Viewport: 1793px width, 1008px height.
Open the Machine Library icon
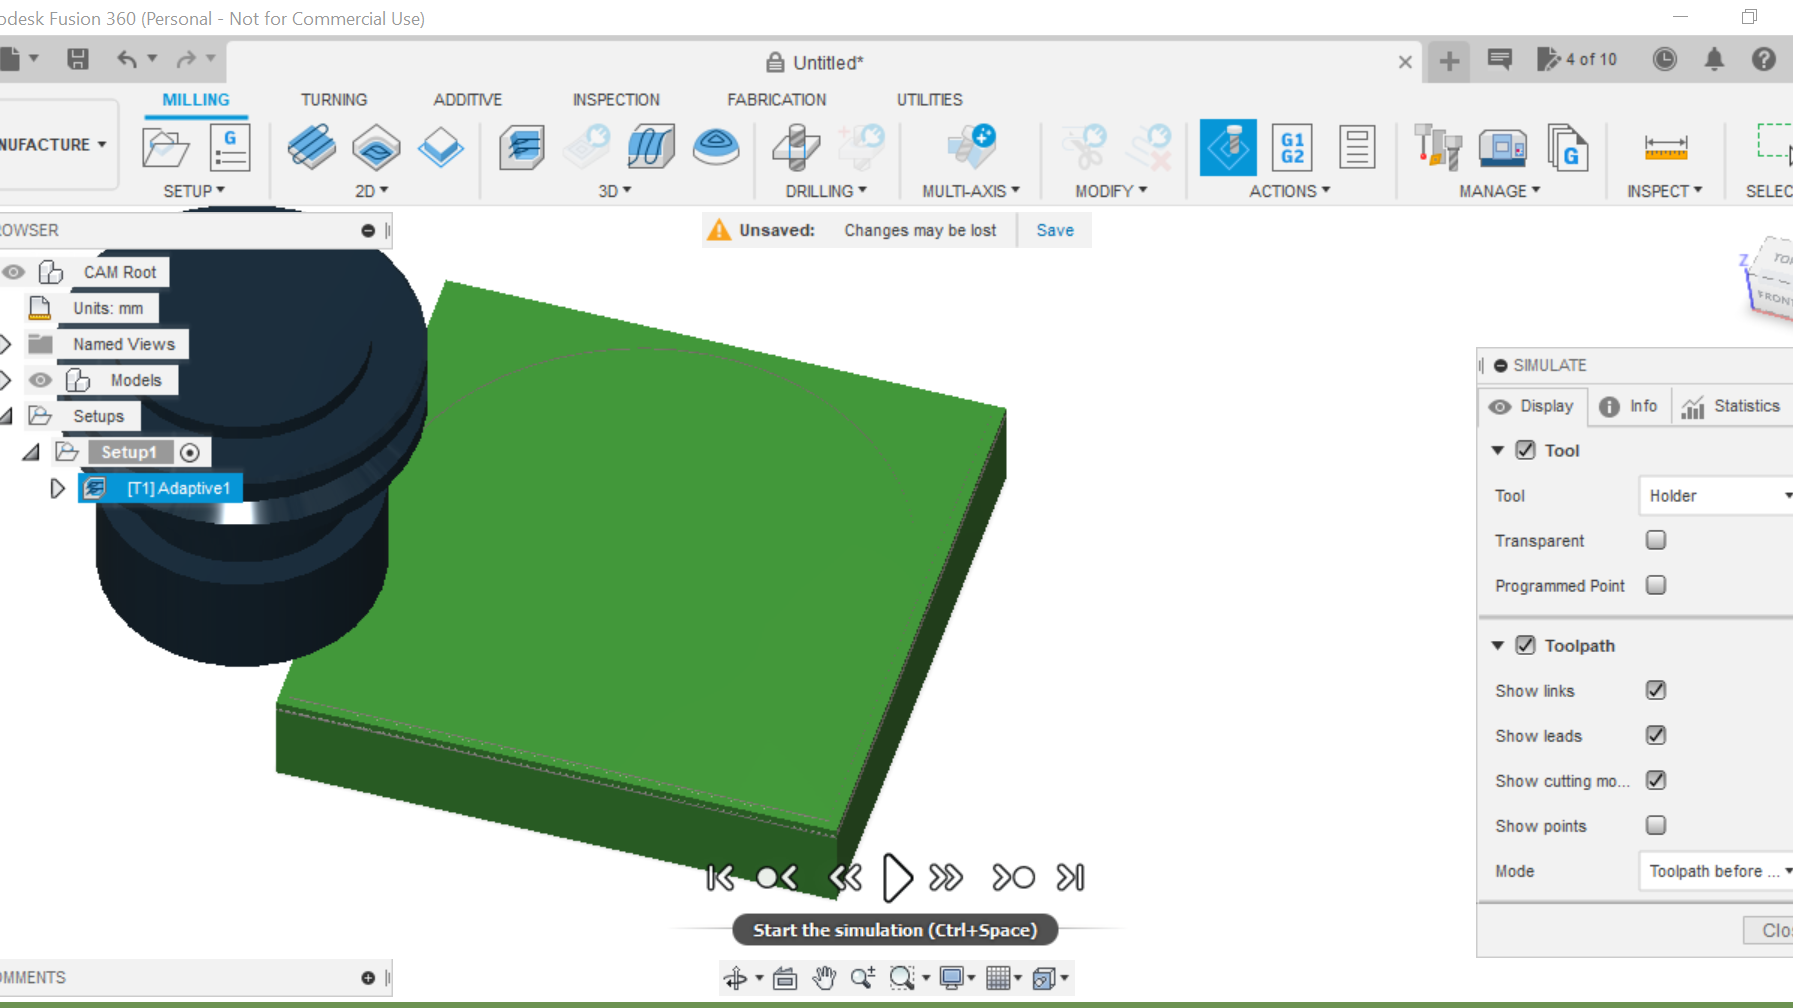coord(1502,147)
